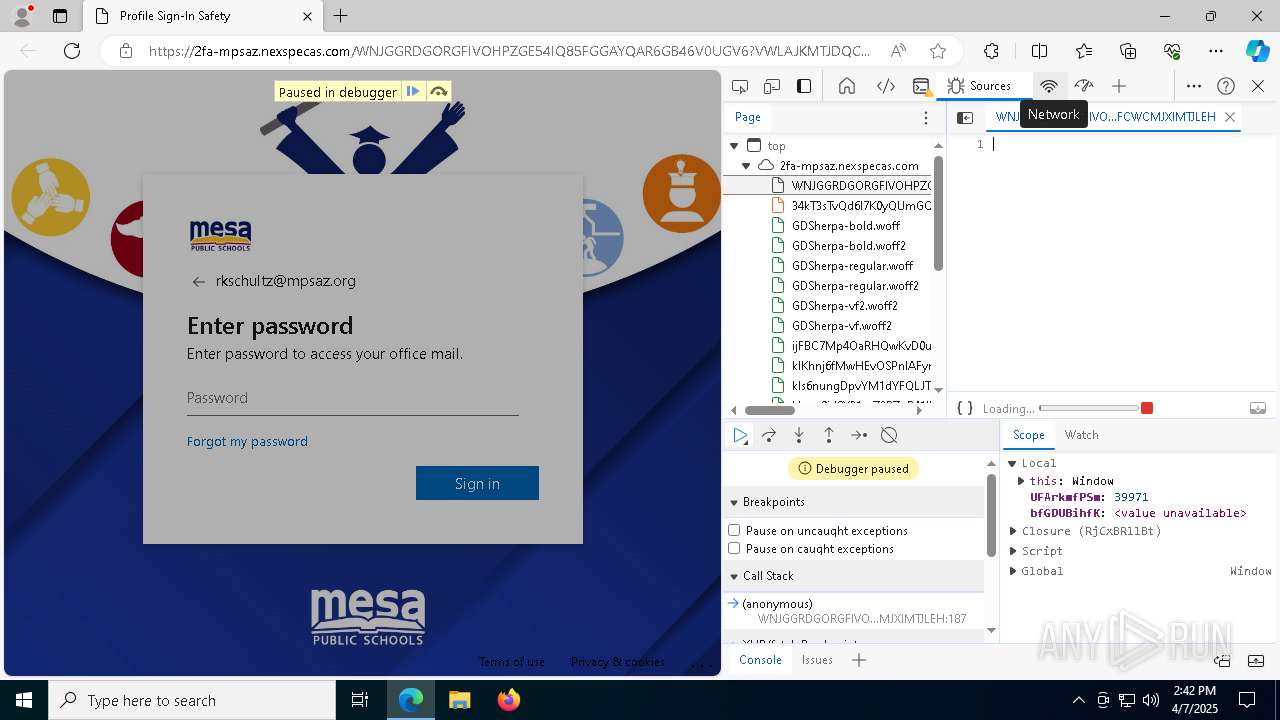
Task: Open Privacy & cookies link
Action: click(x=617, y=662)
